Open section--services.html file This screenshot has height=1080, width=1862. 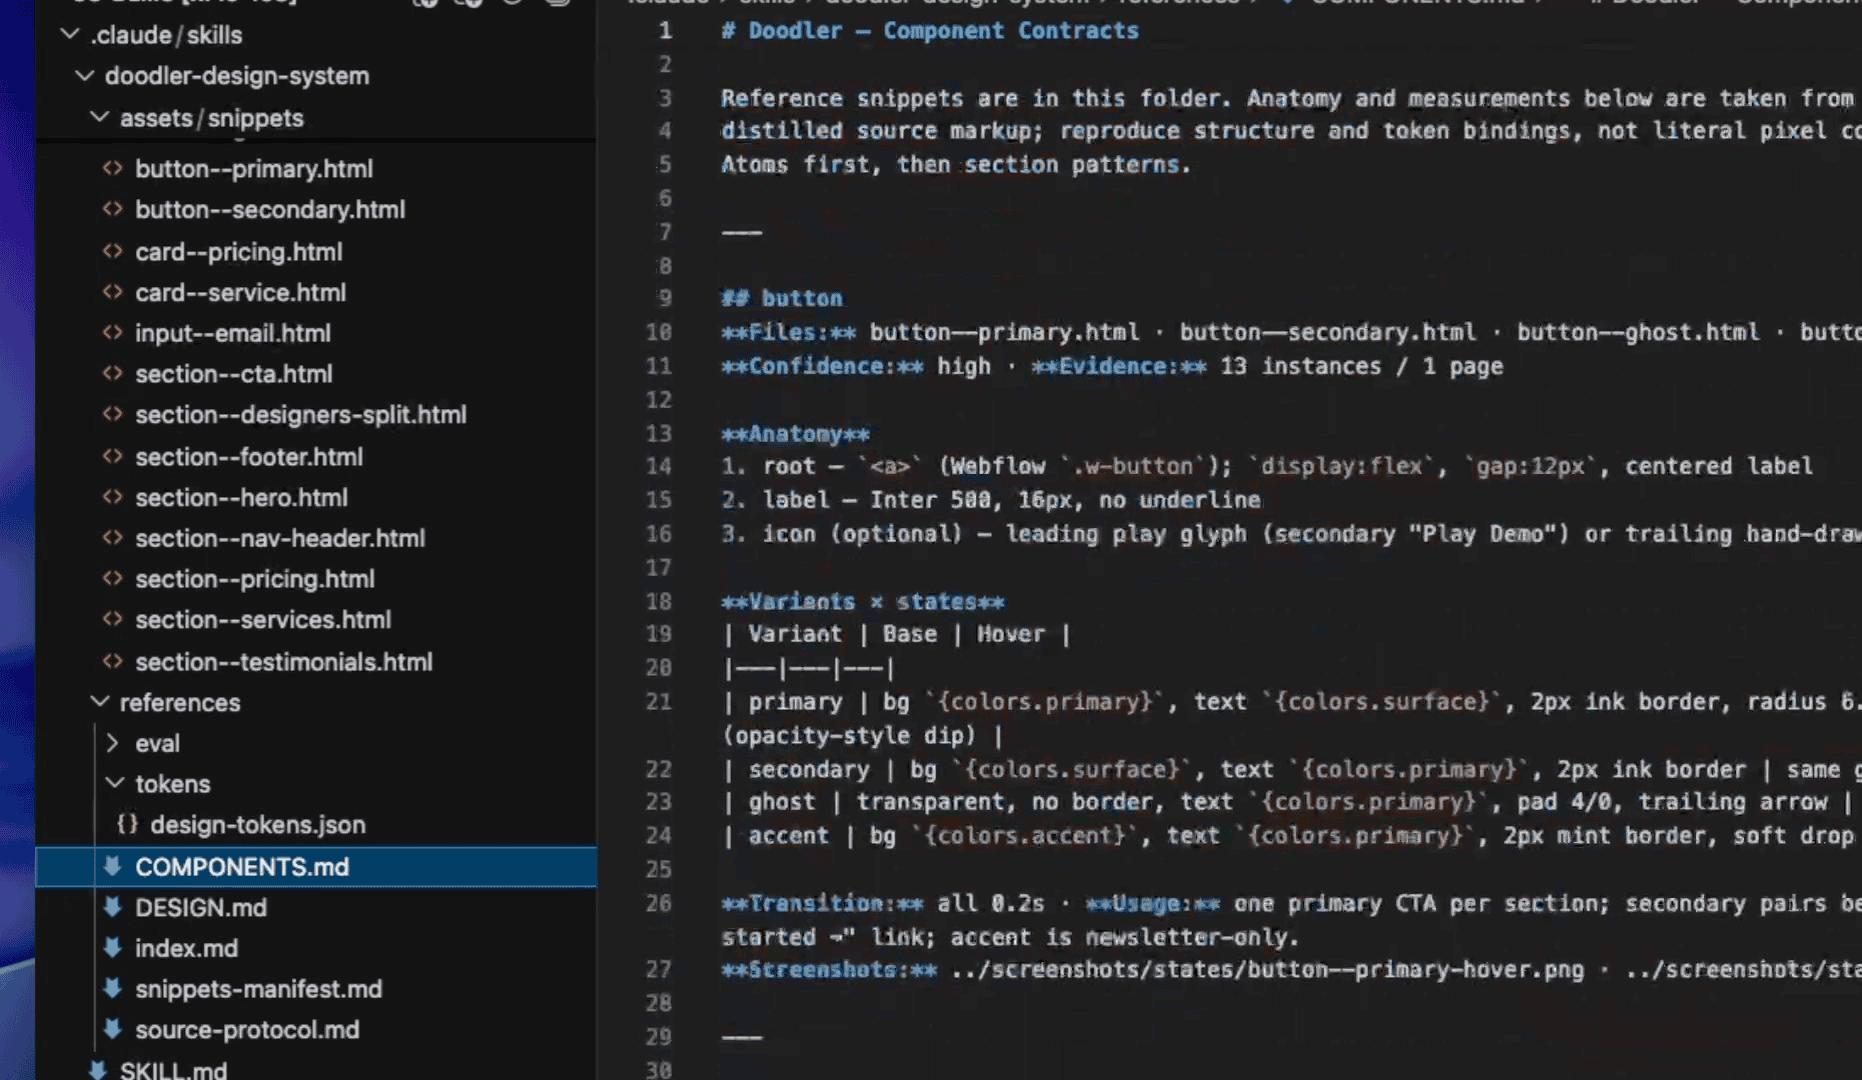[263, 620]
